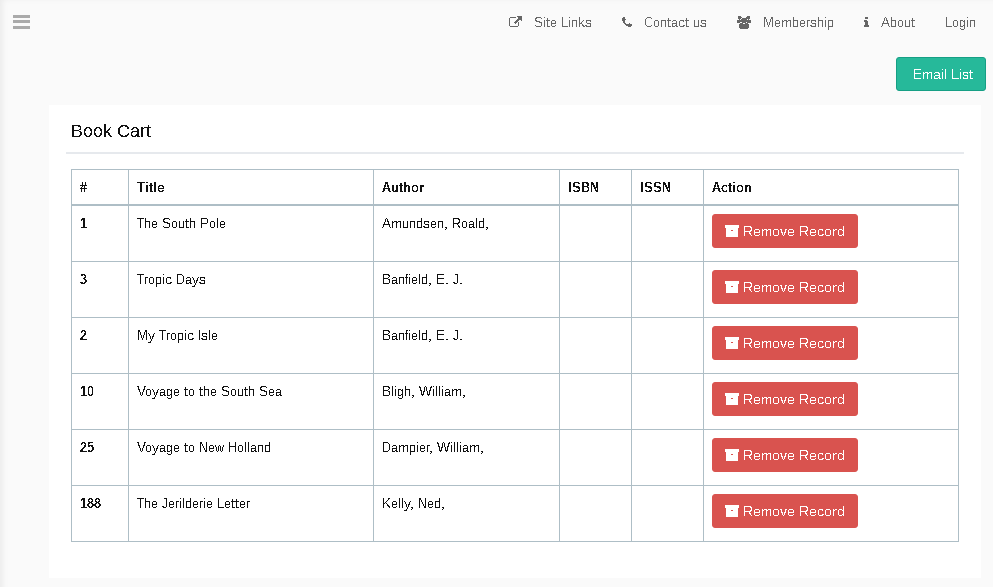Remove Voyage to the South Sea record
993x587 pixels.
784,399
